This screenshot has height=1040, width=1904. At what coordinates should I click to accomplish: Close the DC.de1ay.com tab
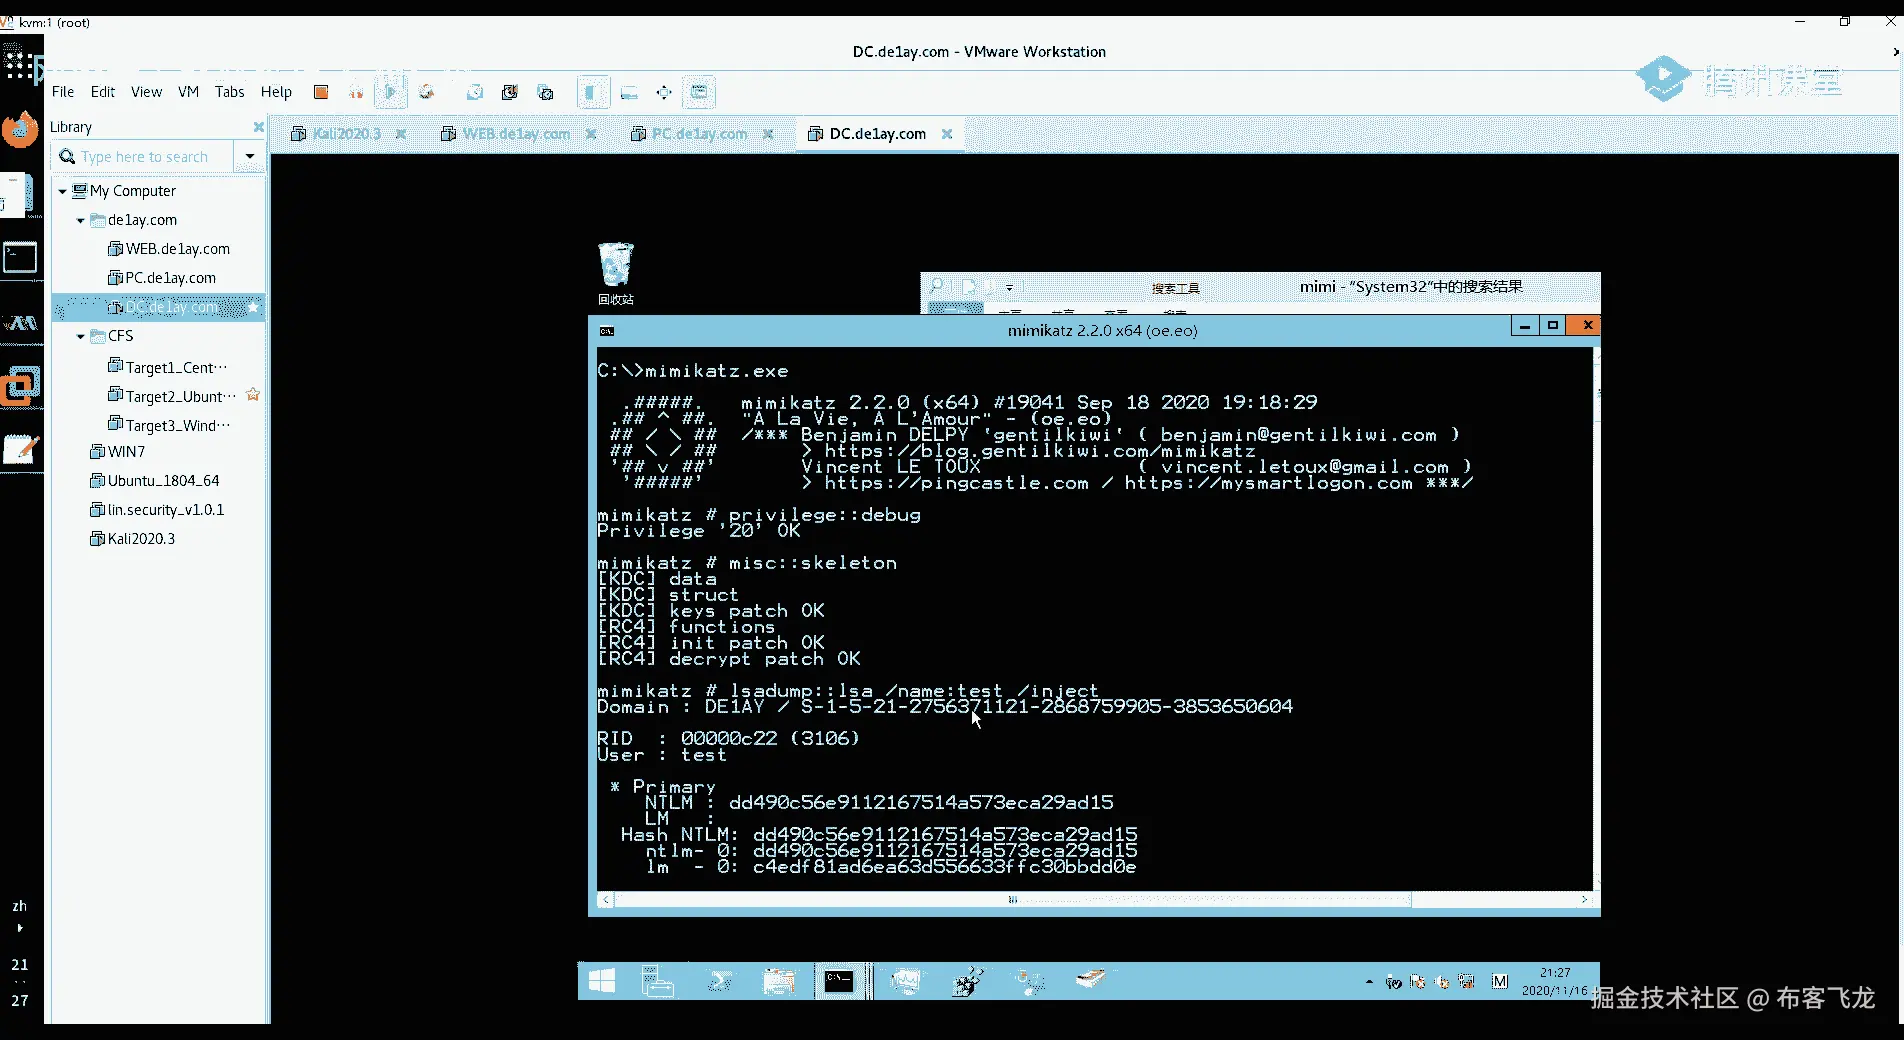947,134
